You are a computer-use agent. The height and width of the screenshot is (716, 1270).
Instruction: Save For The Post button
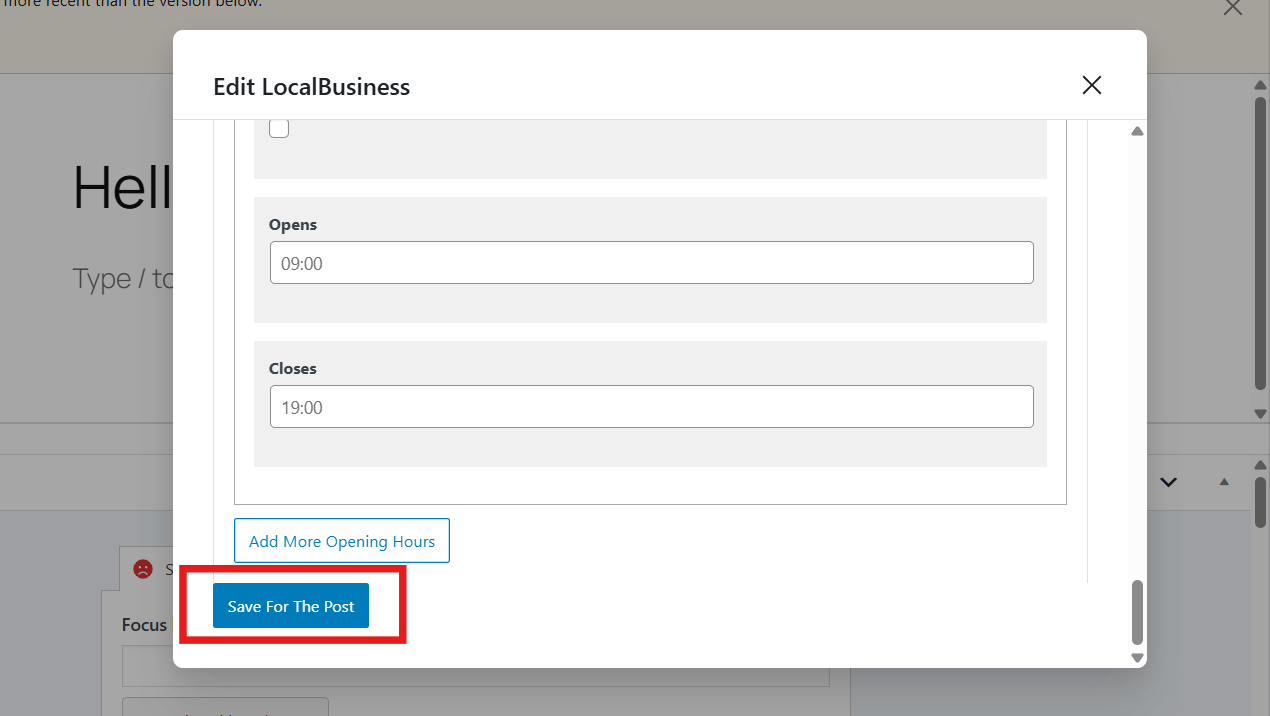tap(291, 606)
